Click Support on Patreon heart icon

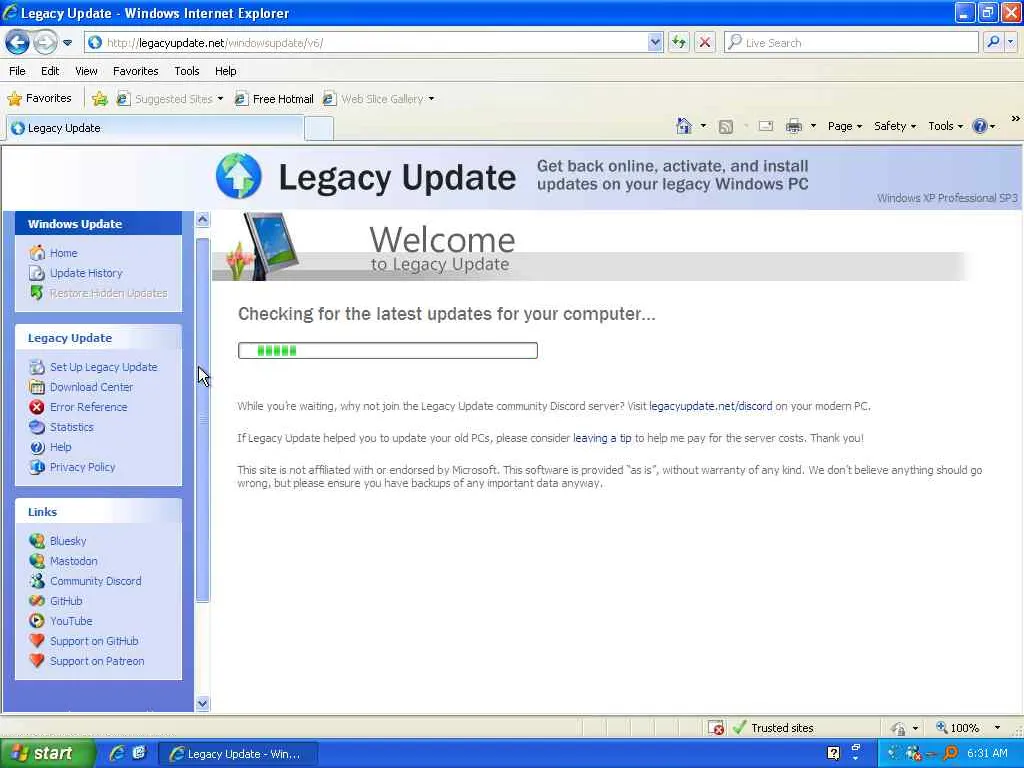[37, 661]
